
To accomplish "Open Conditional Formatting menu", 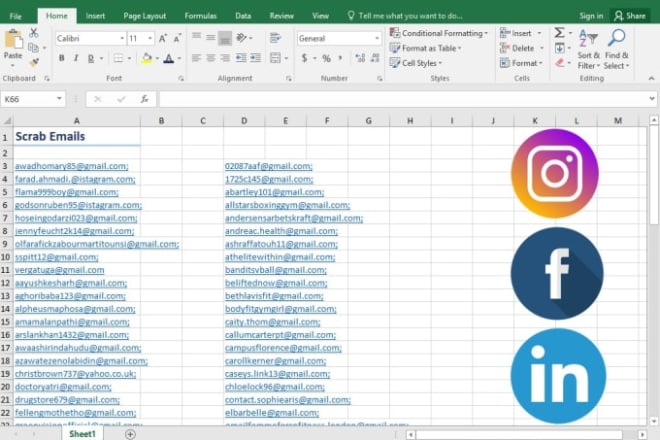I will 438,33.
